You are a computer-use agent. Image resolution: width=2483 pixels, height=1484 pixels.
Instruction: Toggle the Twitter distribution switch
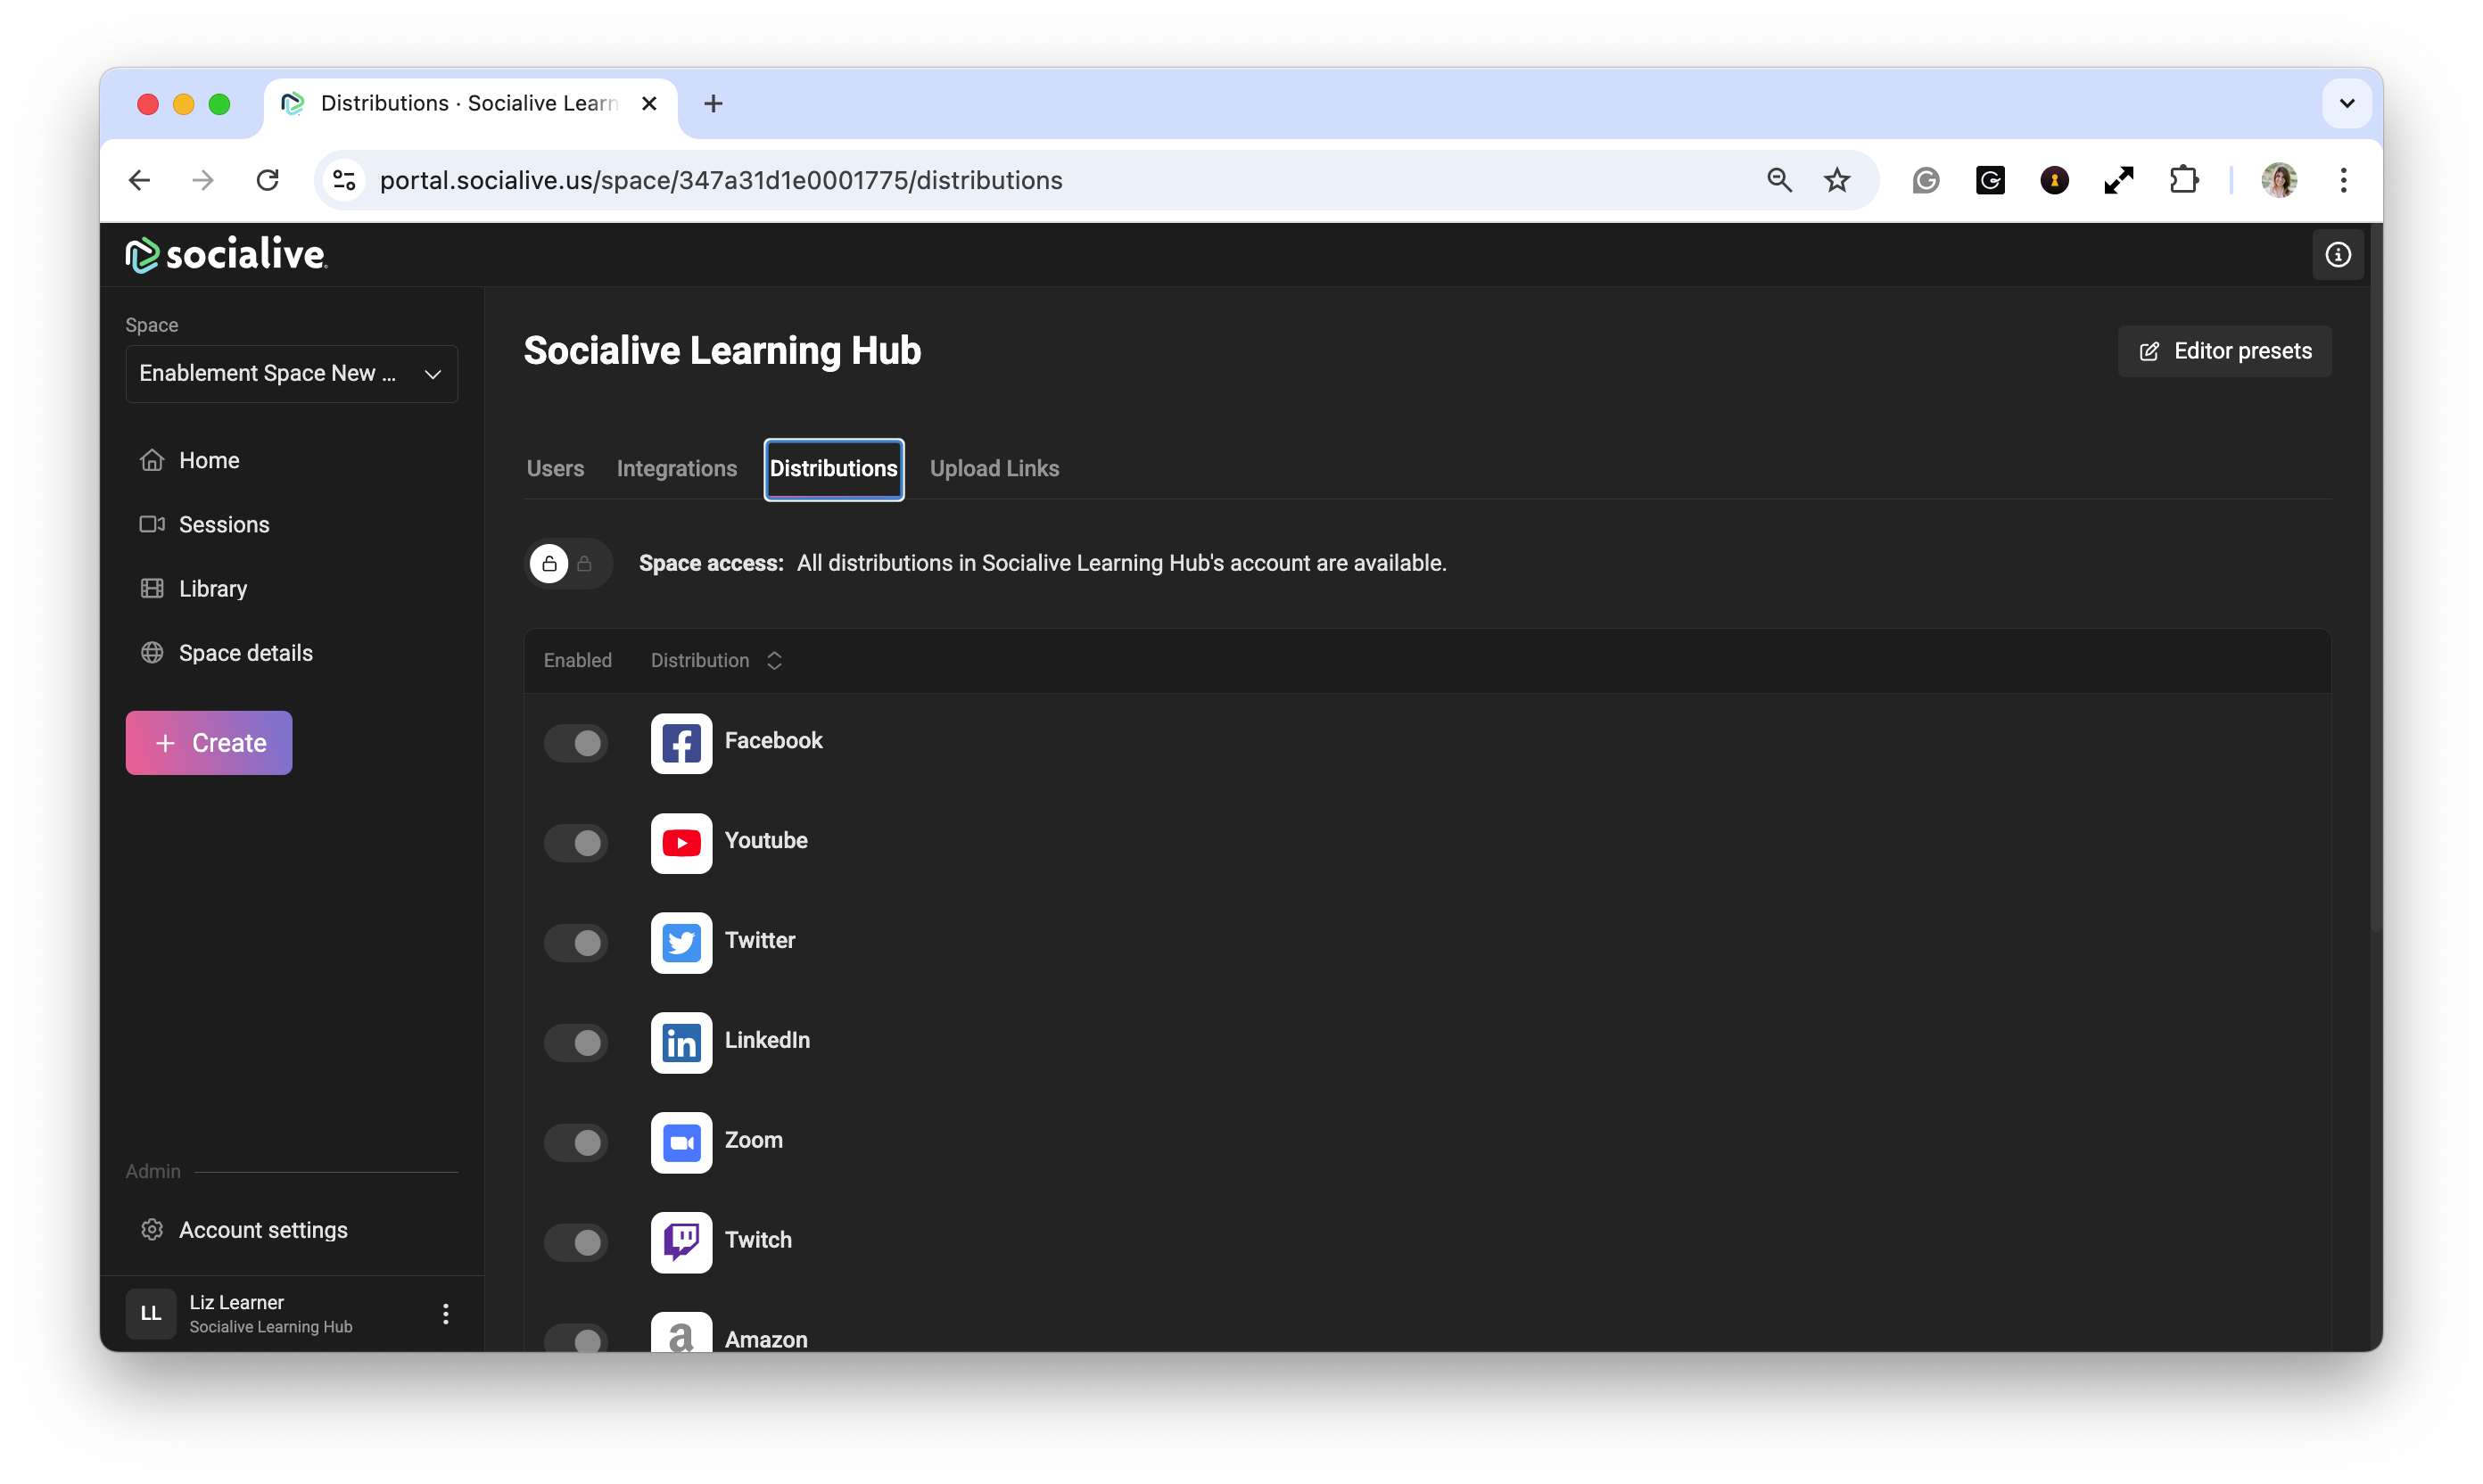coord(576,943)
